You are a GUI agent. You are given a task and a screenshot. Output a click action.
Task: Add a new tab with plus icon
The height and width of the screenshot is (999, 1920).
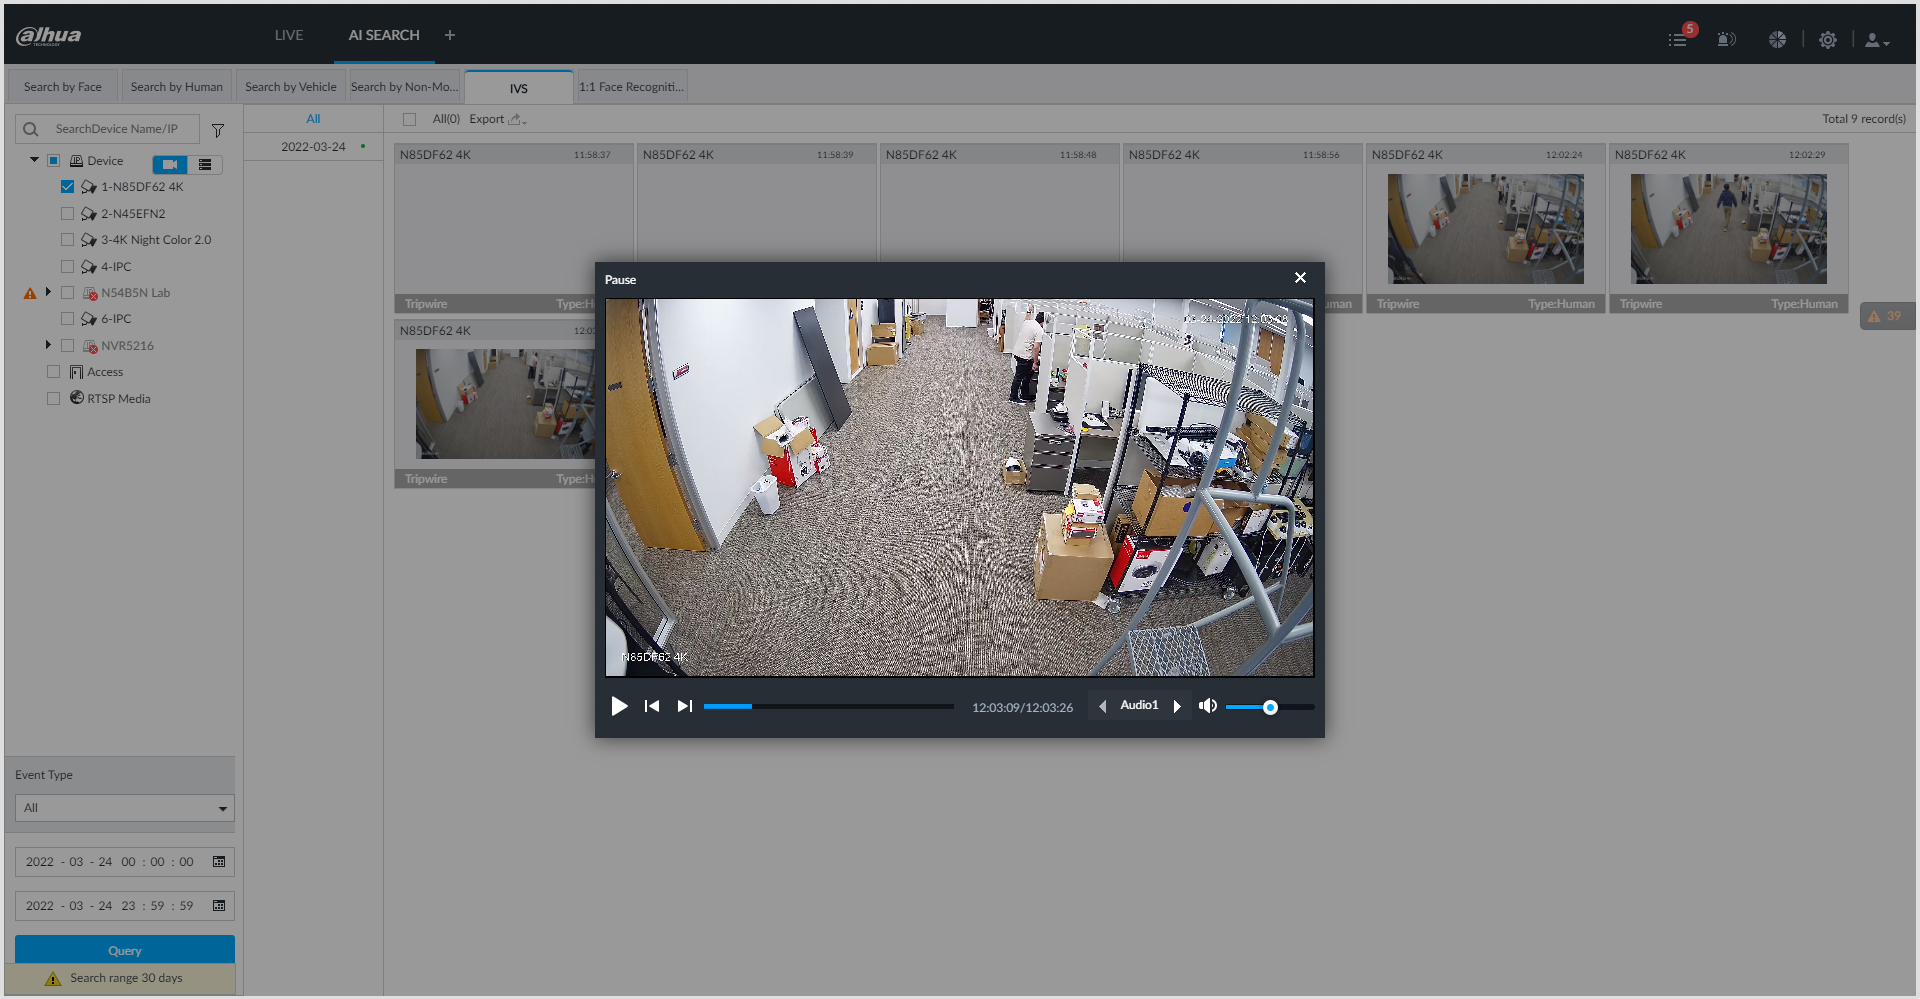[450, 35]
